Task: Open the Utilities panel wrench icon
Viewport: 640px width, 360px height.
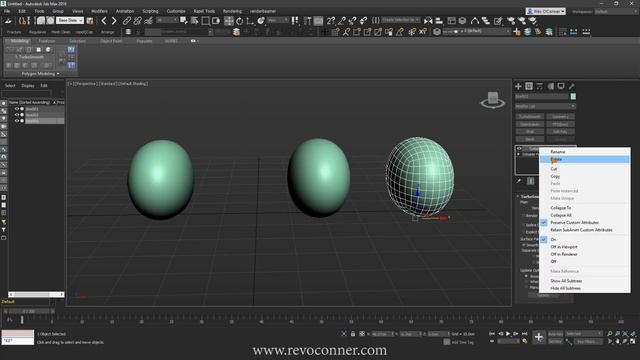Action: (571, 86)
